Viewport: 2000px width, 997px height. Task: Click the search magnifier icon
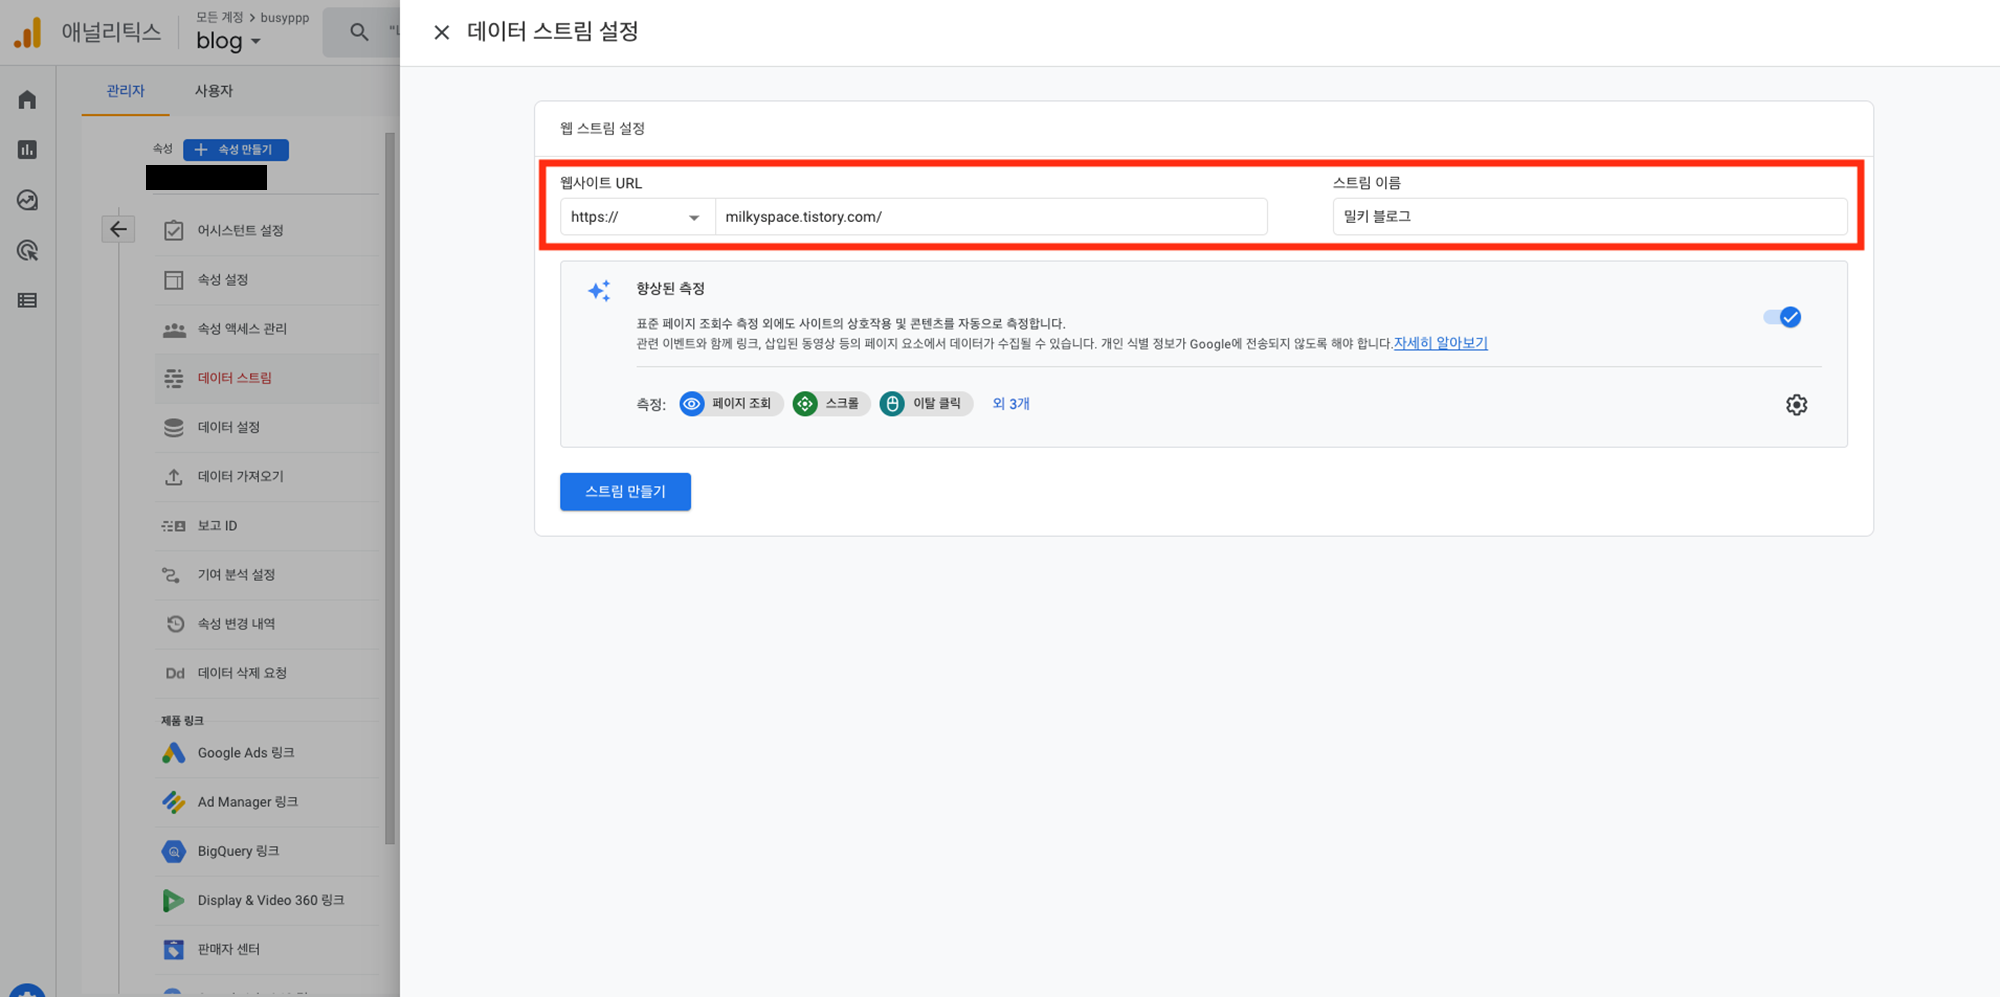[359, 32]
